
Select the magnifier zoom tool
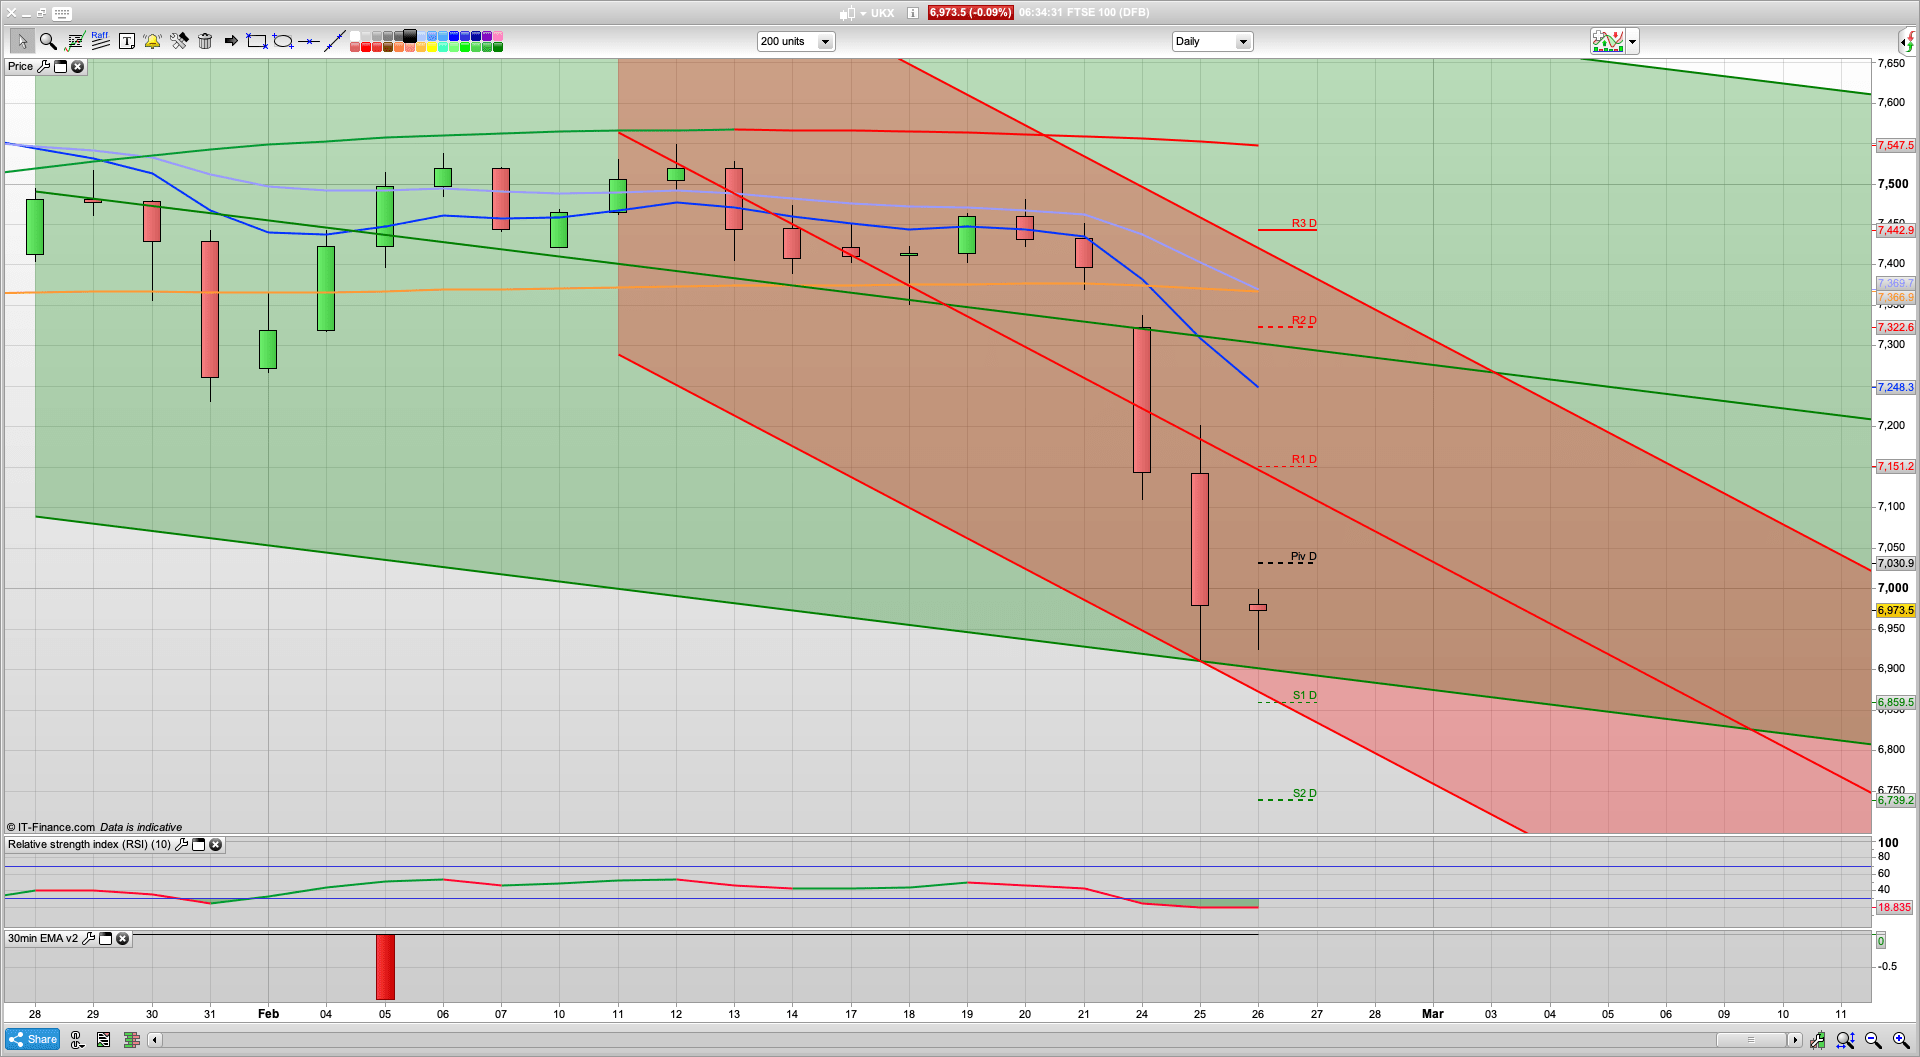click(x=47, y=41)
